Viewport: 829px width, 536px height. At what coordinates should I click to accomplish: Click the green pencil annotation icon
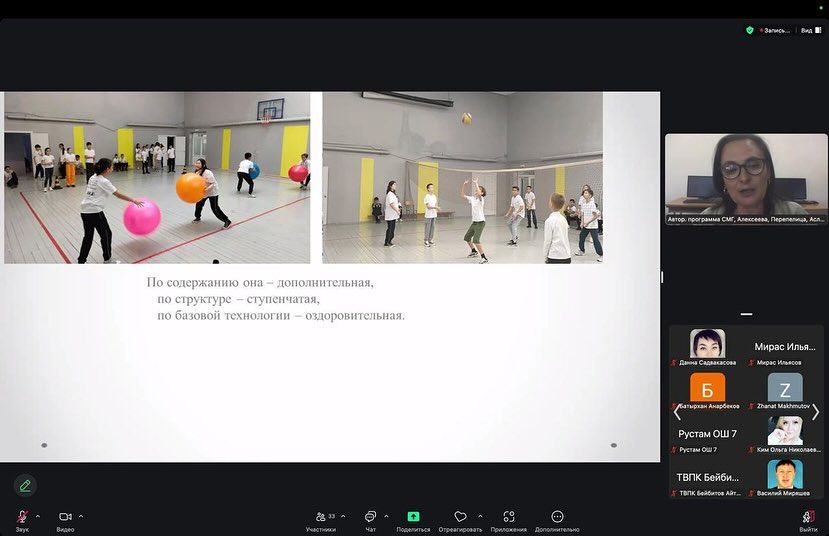[x=25, y=485]
